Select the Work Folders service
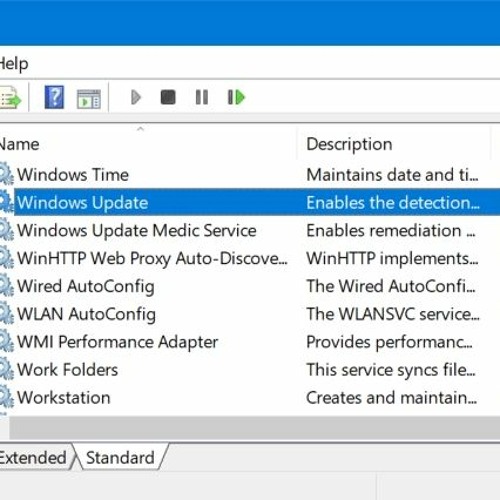Screen dimensions: 500x500 pos(67,370)
